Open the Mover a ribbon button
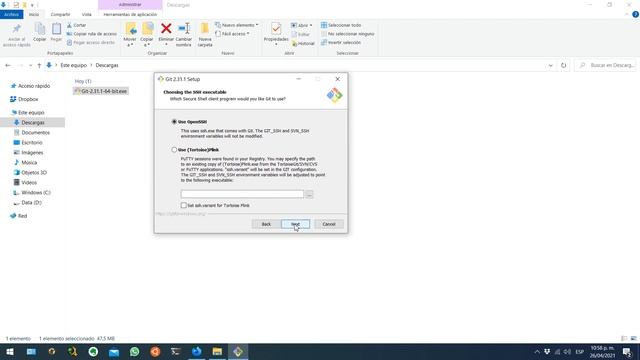Image resolution: width=640 pixels, height=360 pixels. (130, 34)
